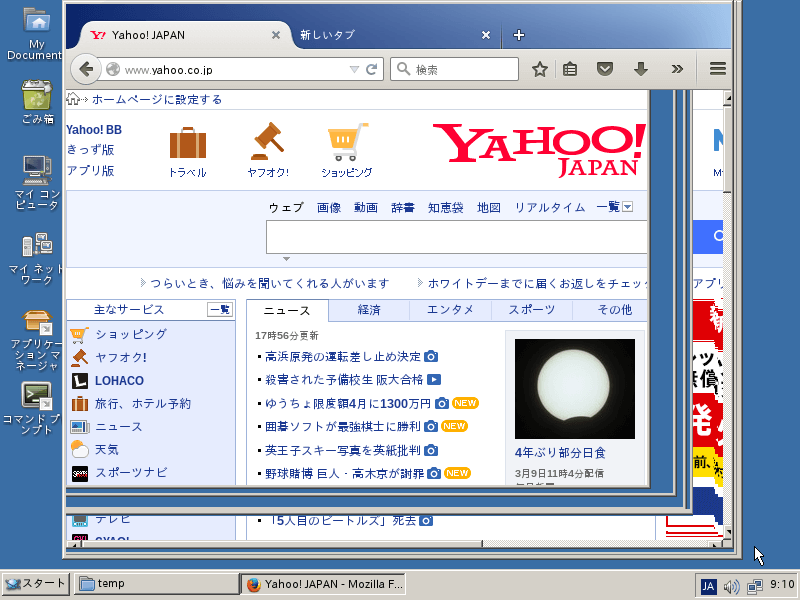Close the Yahoo! JAPAN tab
Image resolution: width=800 pixels, height=600 pixels.
tap(276, 35)
